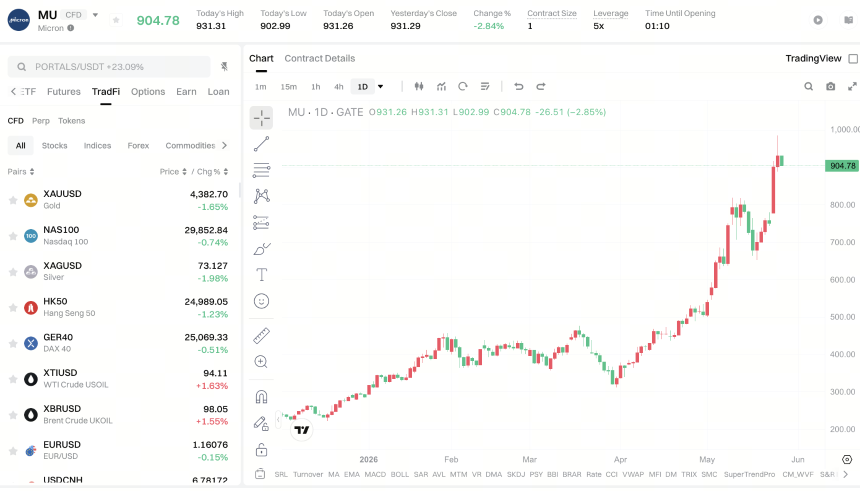This screenshot has height=491, width=860.
Task: Select the Text annotation tool
Action: coord(262,274)
